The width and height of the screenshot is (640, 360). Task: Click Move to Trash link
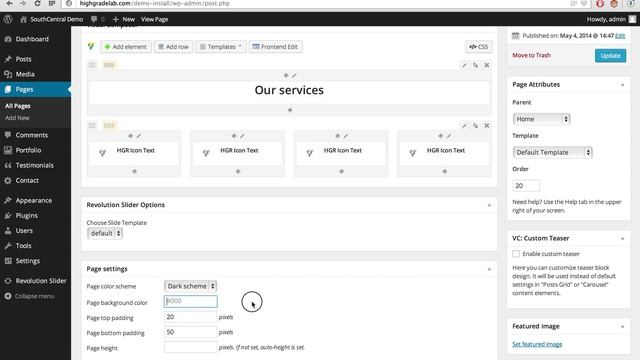coord(531,55)
